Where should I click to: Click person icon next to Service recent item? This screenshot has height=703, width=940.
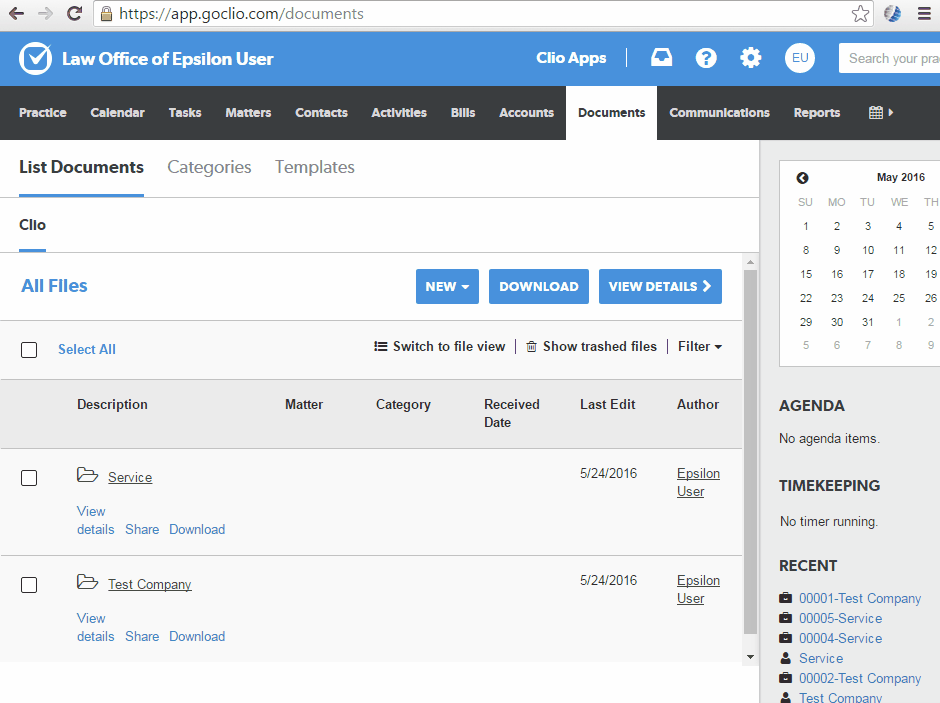[785, 658]
